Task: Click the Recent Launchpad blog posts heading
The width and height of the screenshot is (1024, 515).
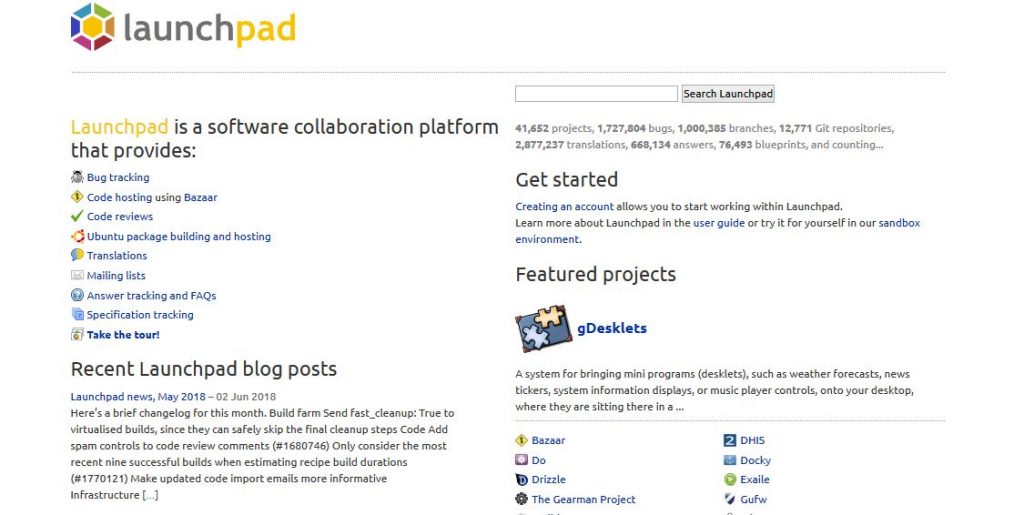Action: point(204,369)
